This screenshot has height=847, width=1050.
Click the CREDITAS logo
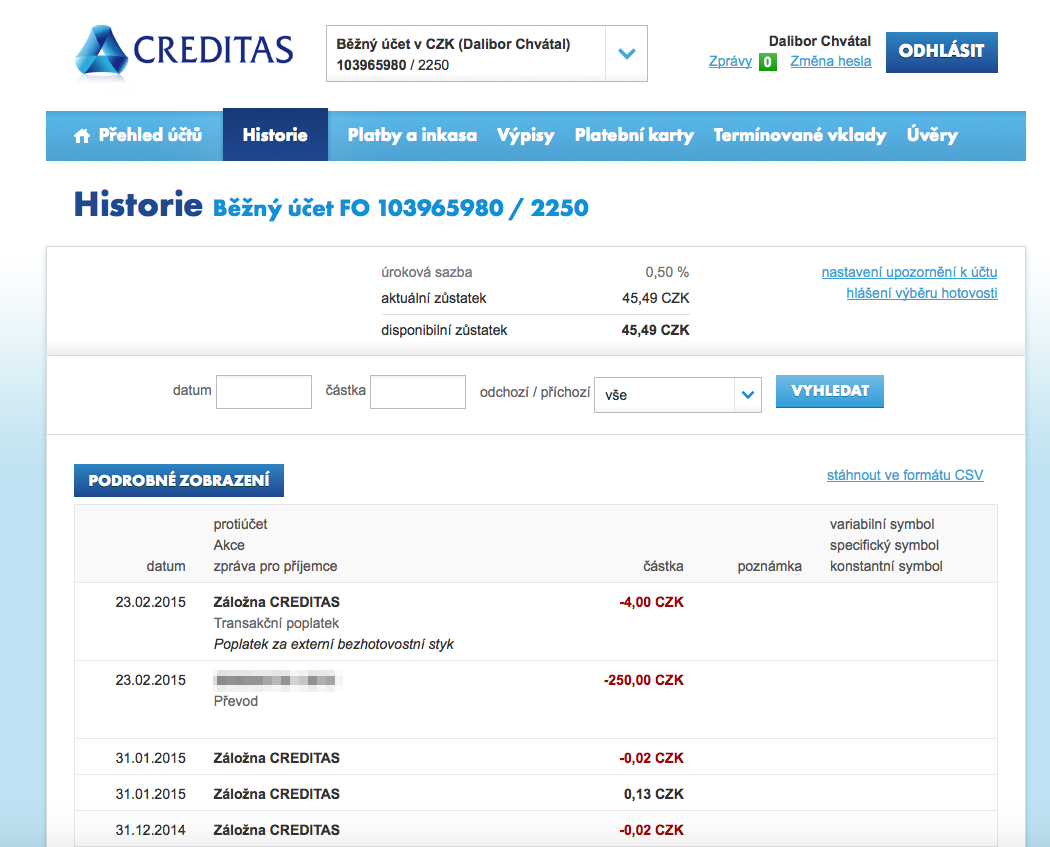click(x=184, y=52)
